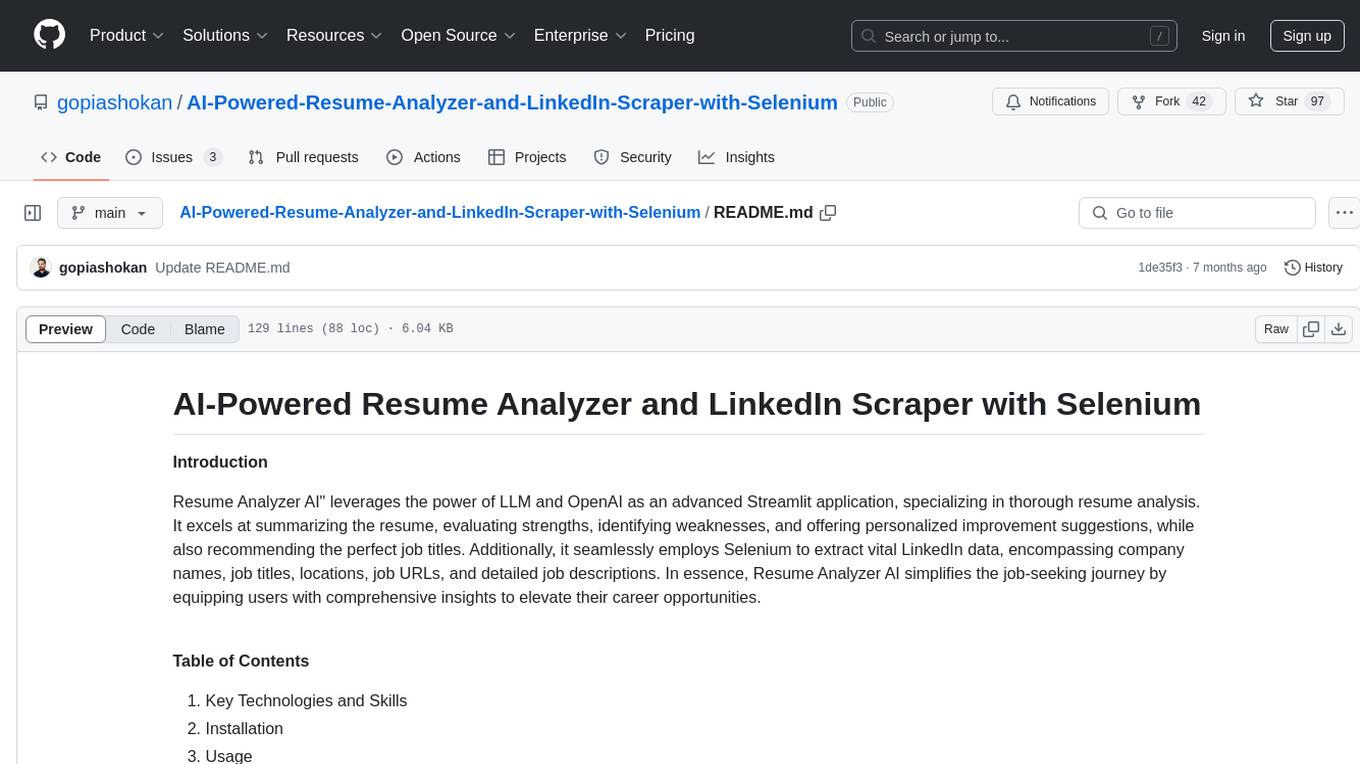Open the Security tab
Viewport: 1360px width, 764px height.
(632, 157)
